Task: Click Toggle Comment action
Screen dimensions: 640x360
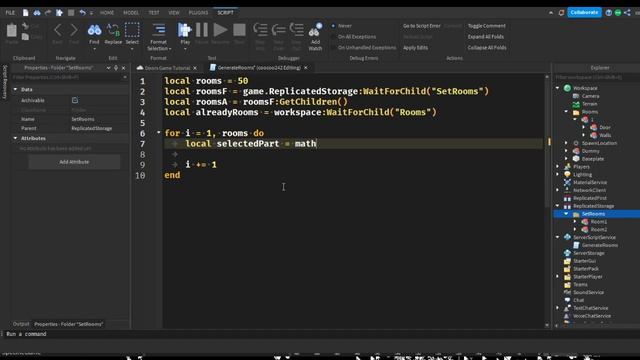Action: [487, 26]
